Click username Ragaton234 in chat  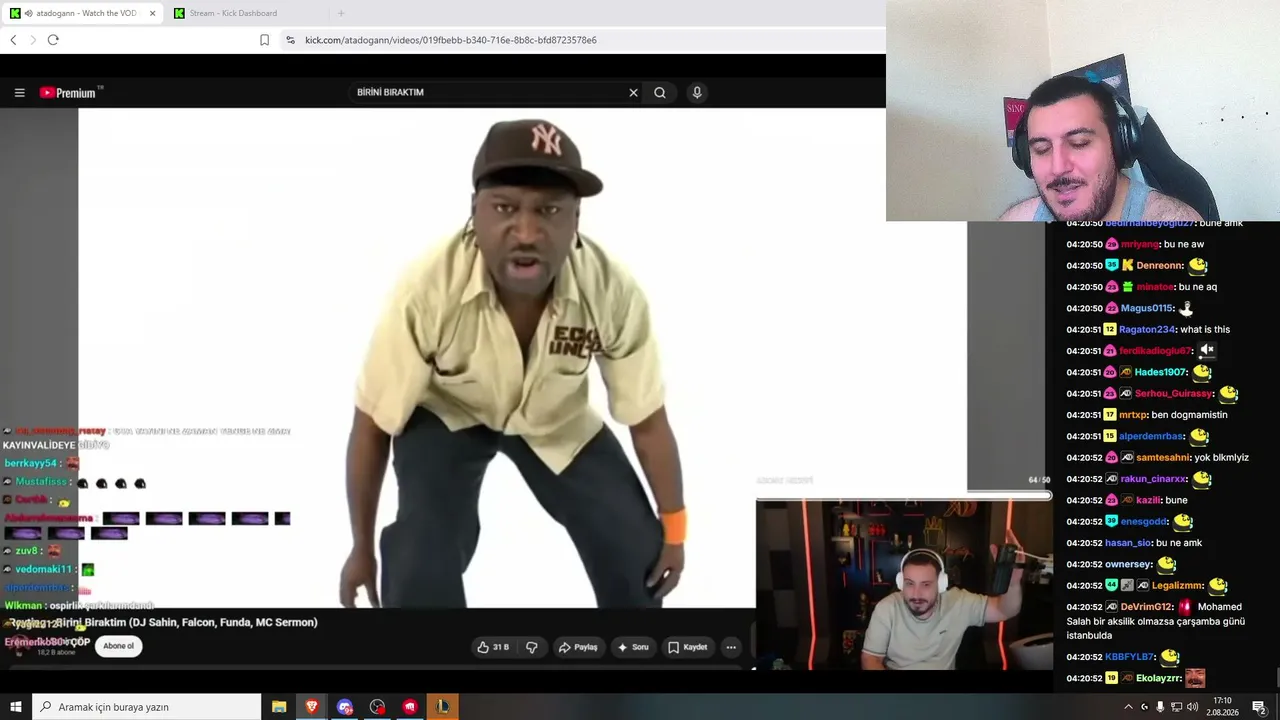pyautogui.click(x=1147, y=329)
